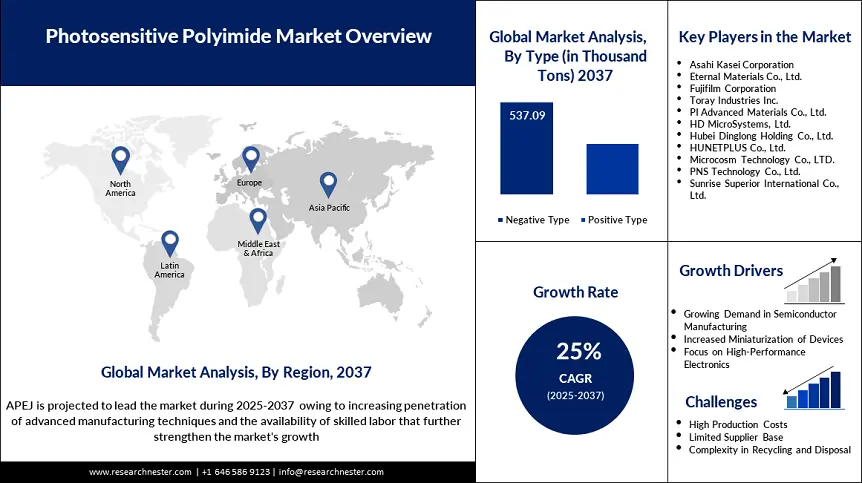Viewport: 862px width, 483px height.
Task: Click the phone number in footer
Action: pos(236,472)
